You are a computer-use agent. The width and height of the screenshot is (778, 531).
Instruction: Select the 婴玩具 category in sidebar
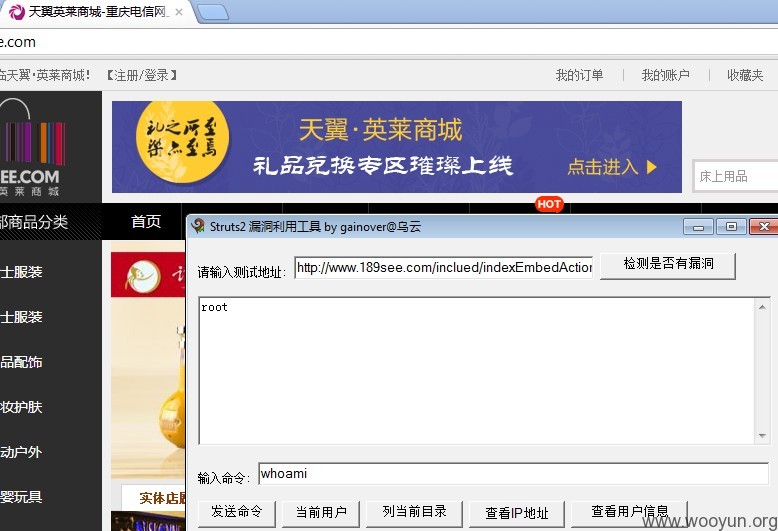pos(21,497)
